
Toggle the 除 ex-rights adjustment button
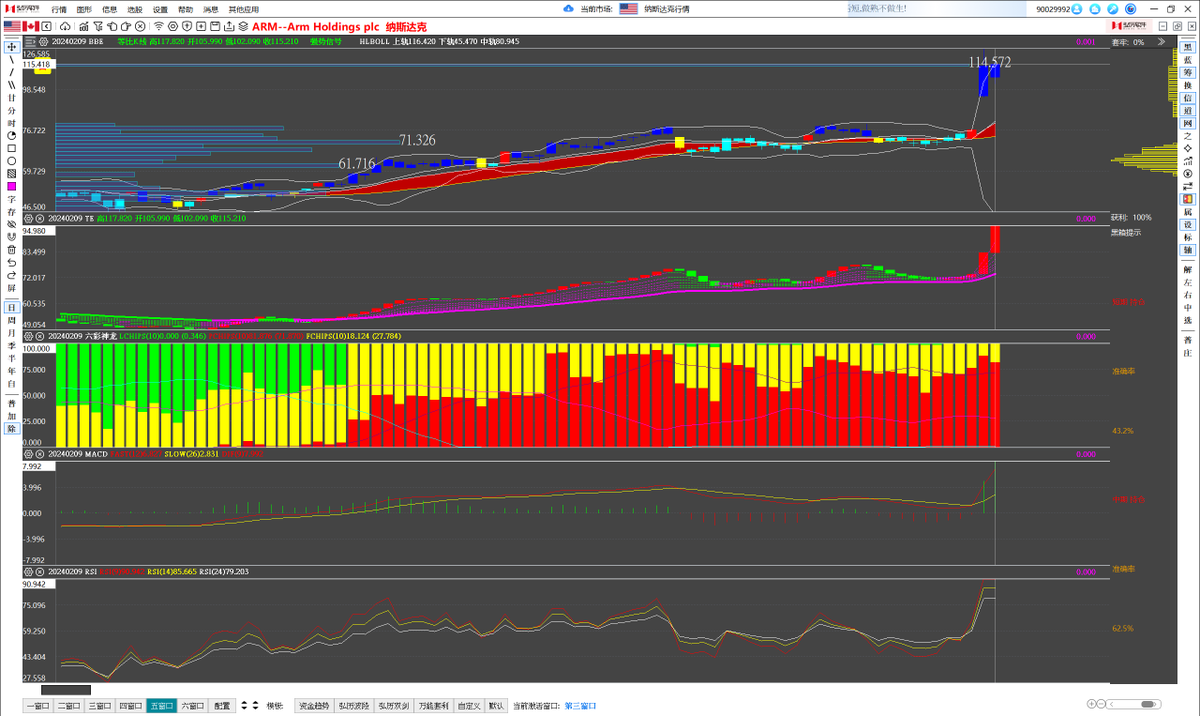pos(11,428)
